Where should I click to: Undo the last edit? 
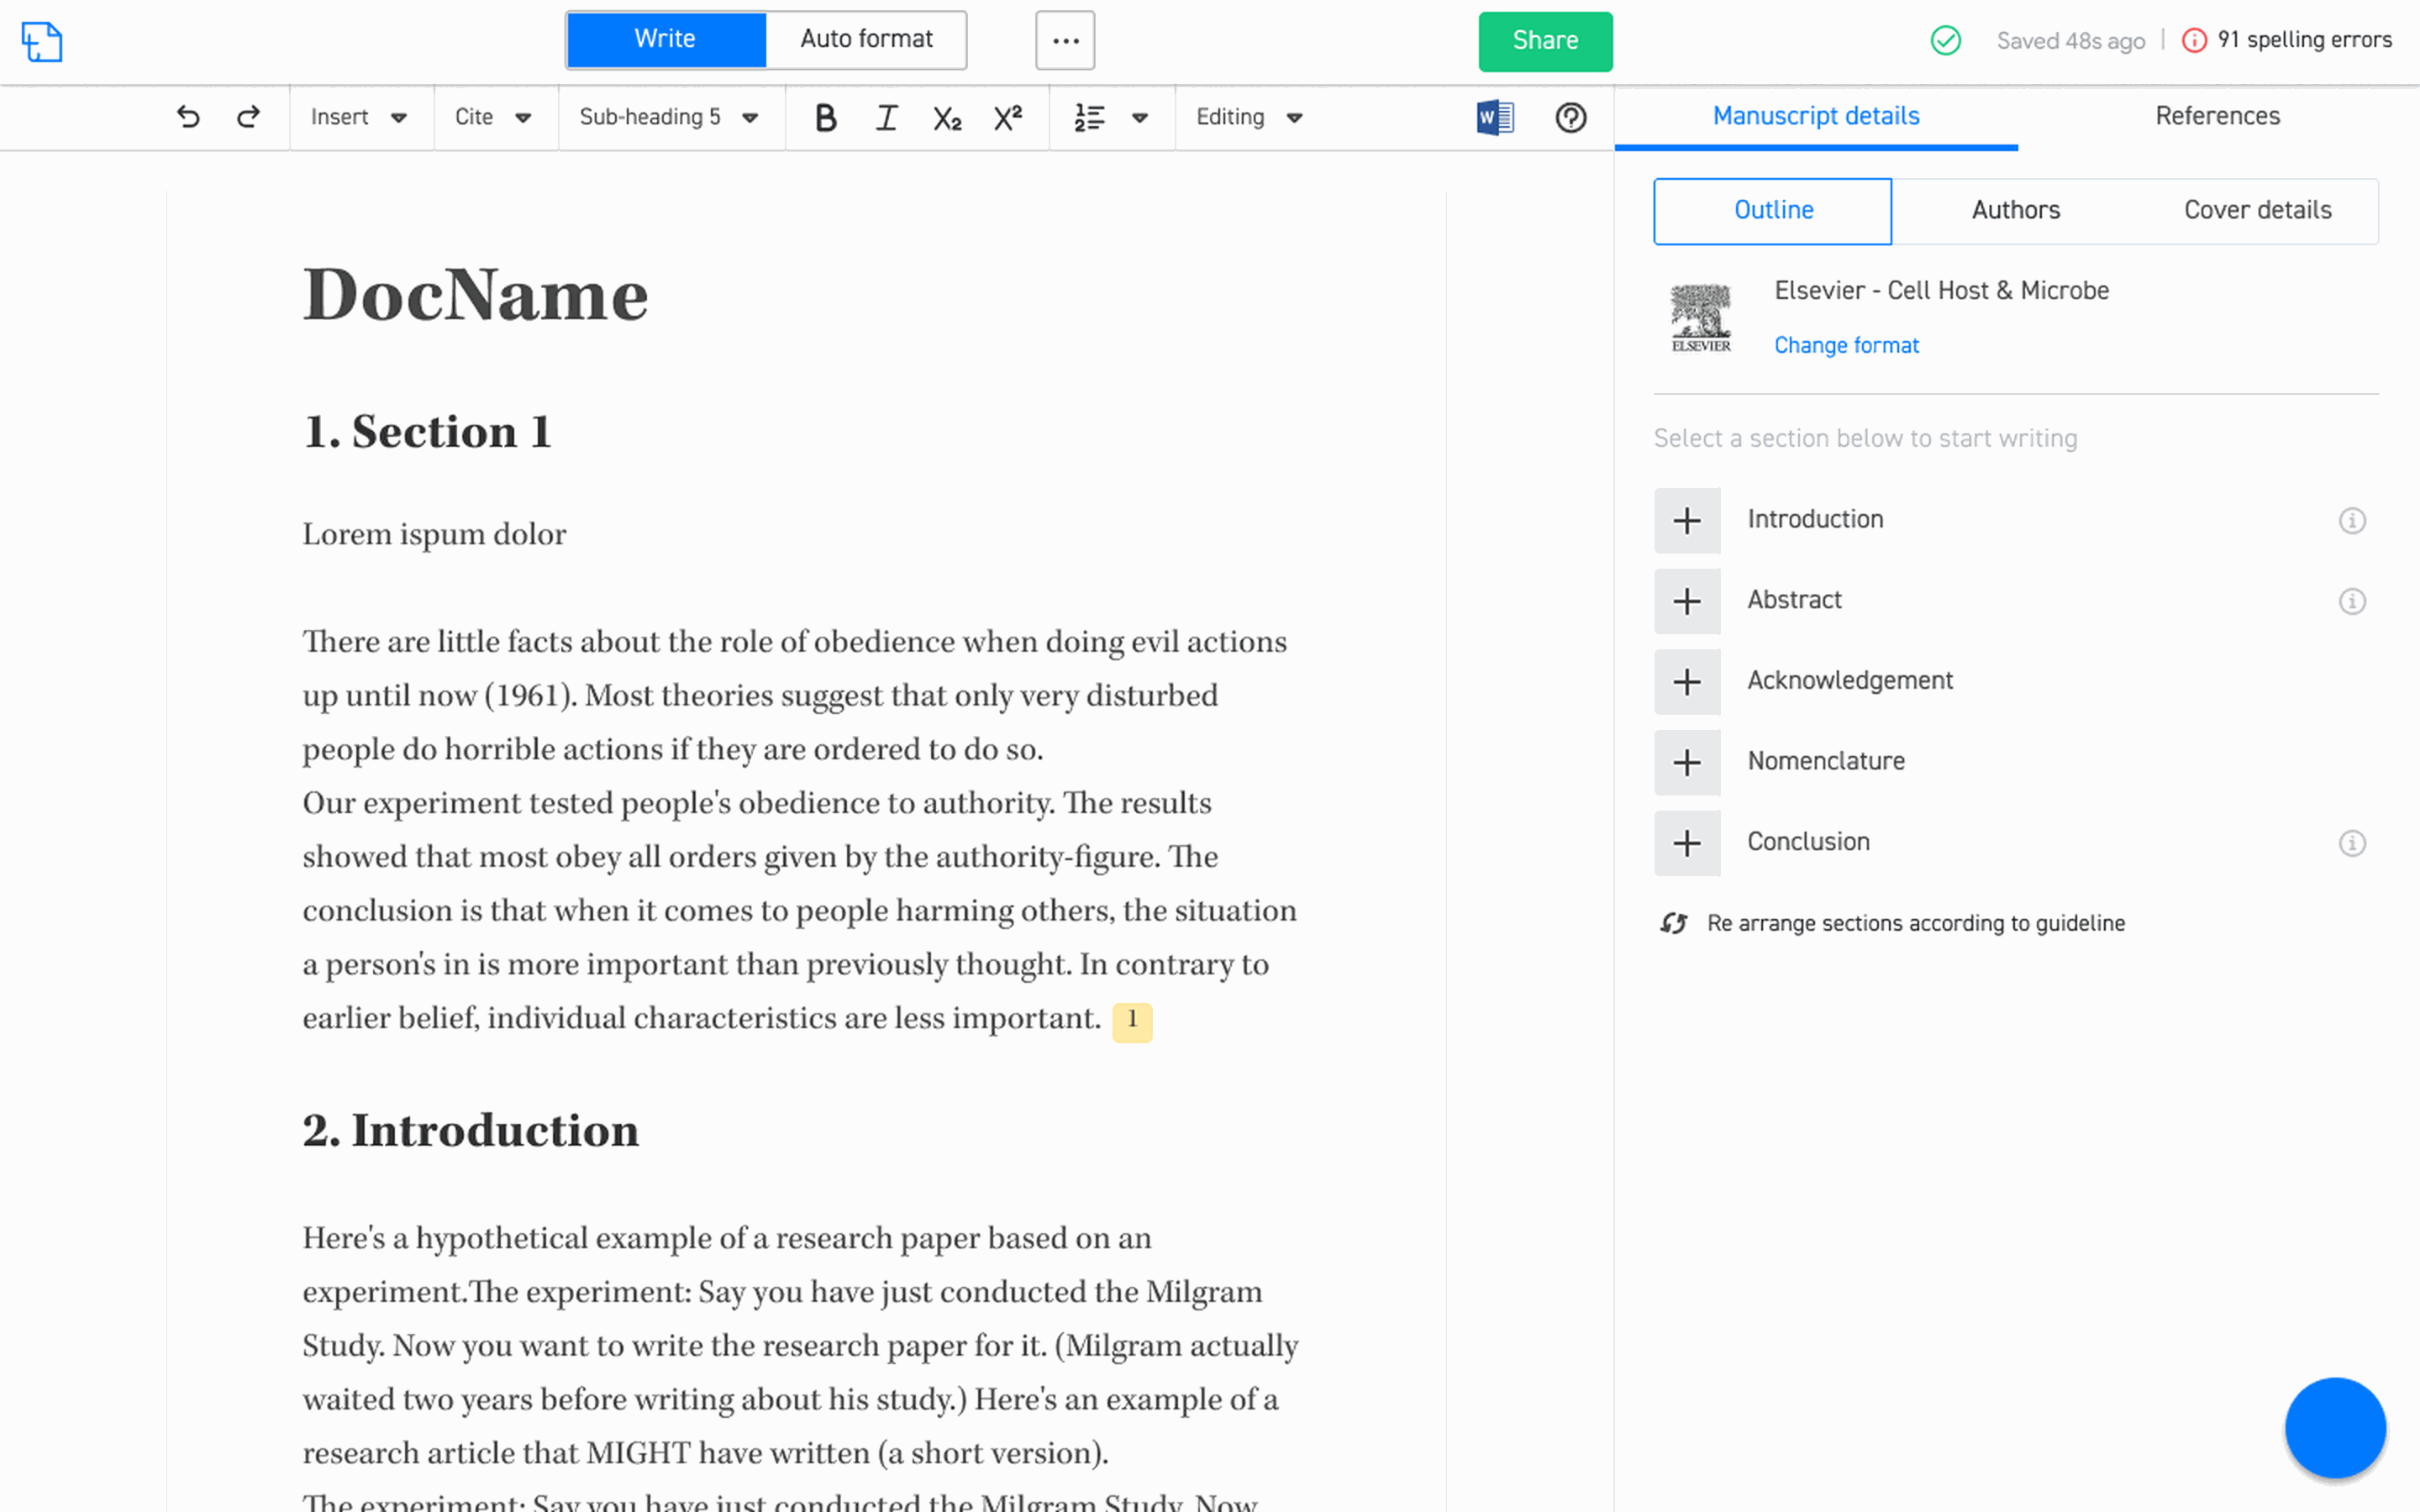point(188,117)
